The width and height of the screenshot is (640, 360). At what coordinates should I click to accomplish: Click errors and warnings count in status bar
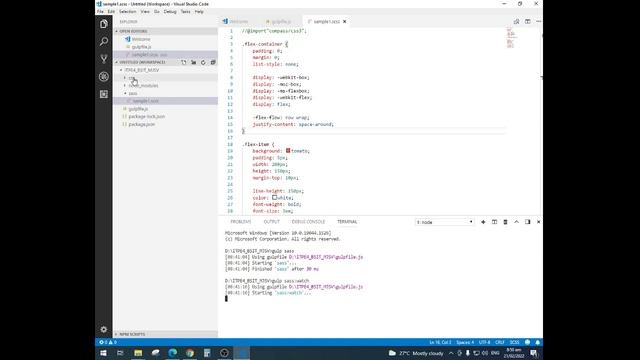pos(108,342)
